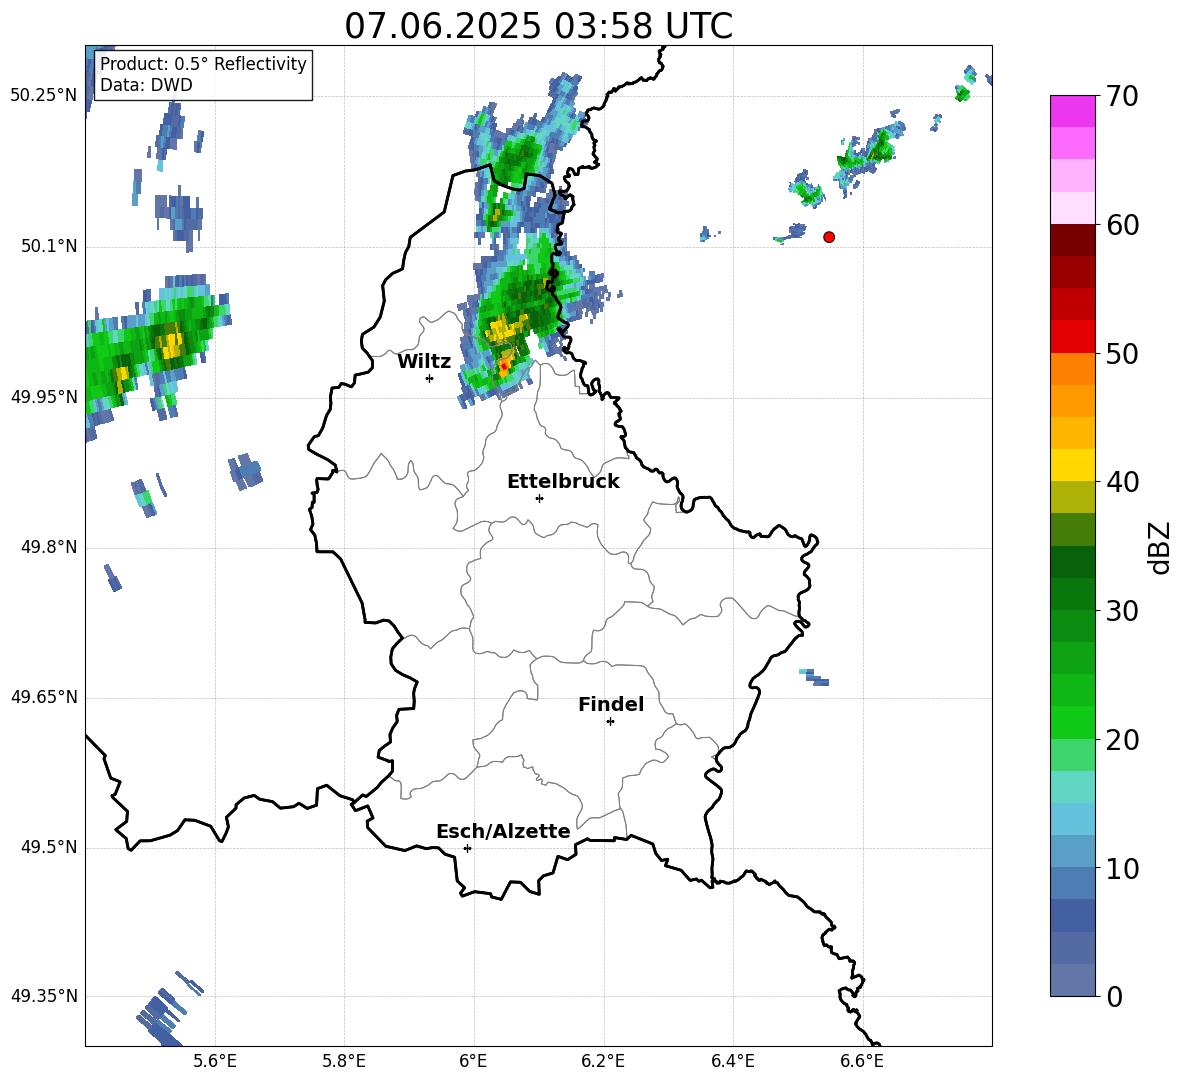Click the 49.35°N latitude label

tap(44, 996)
